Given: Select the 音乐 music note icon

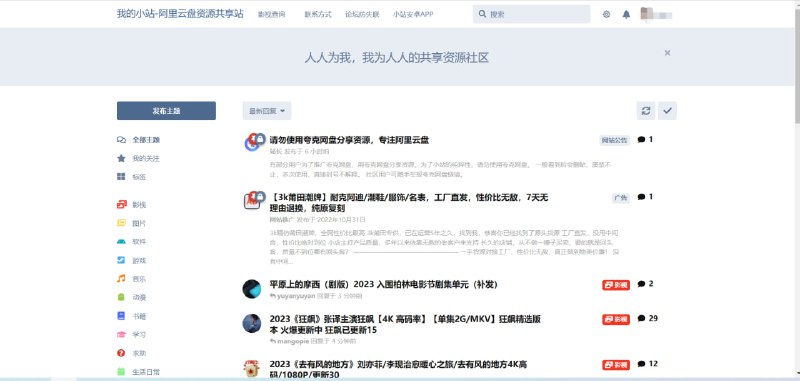Looking at the screenshot, I should tap(121, 278).
